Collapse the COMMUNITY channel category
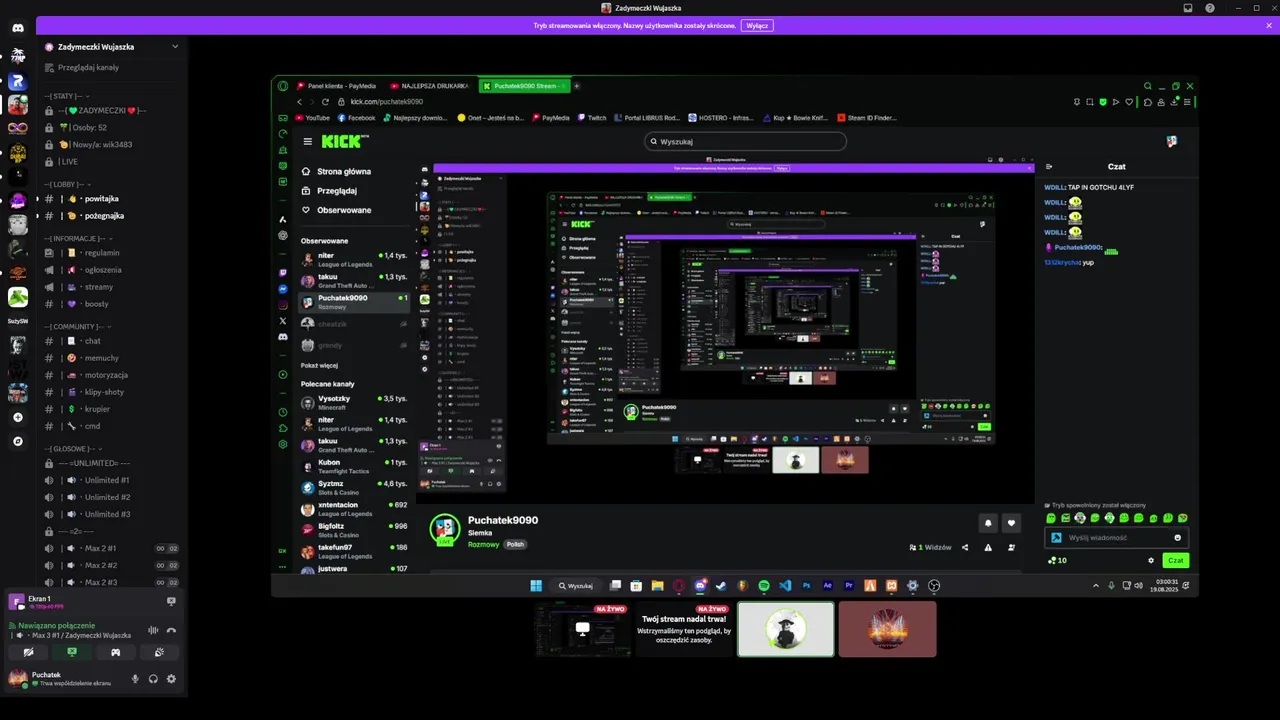 pyautogui.click(x=76, y=326)
